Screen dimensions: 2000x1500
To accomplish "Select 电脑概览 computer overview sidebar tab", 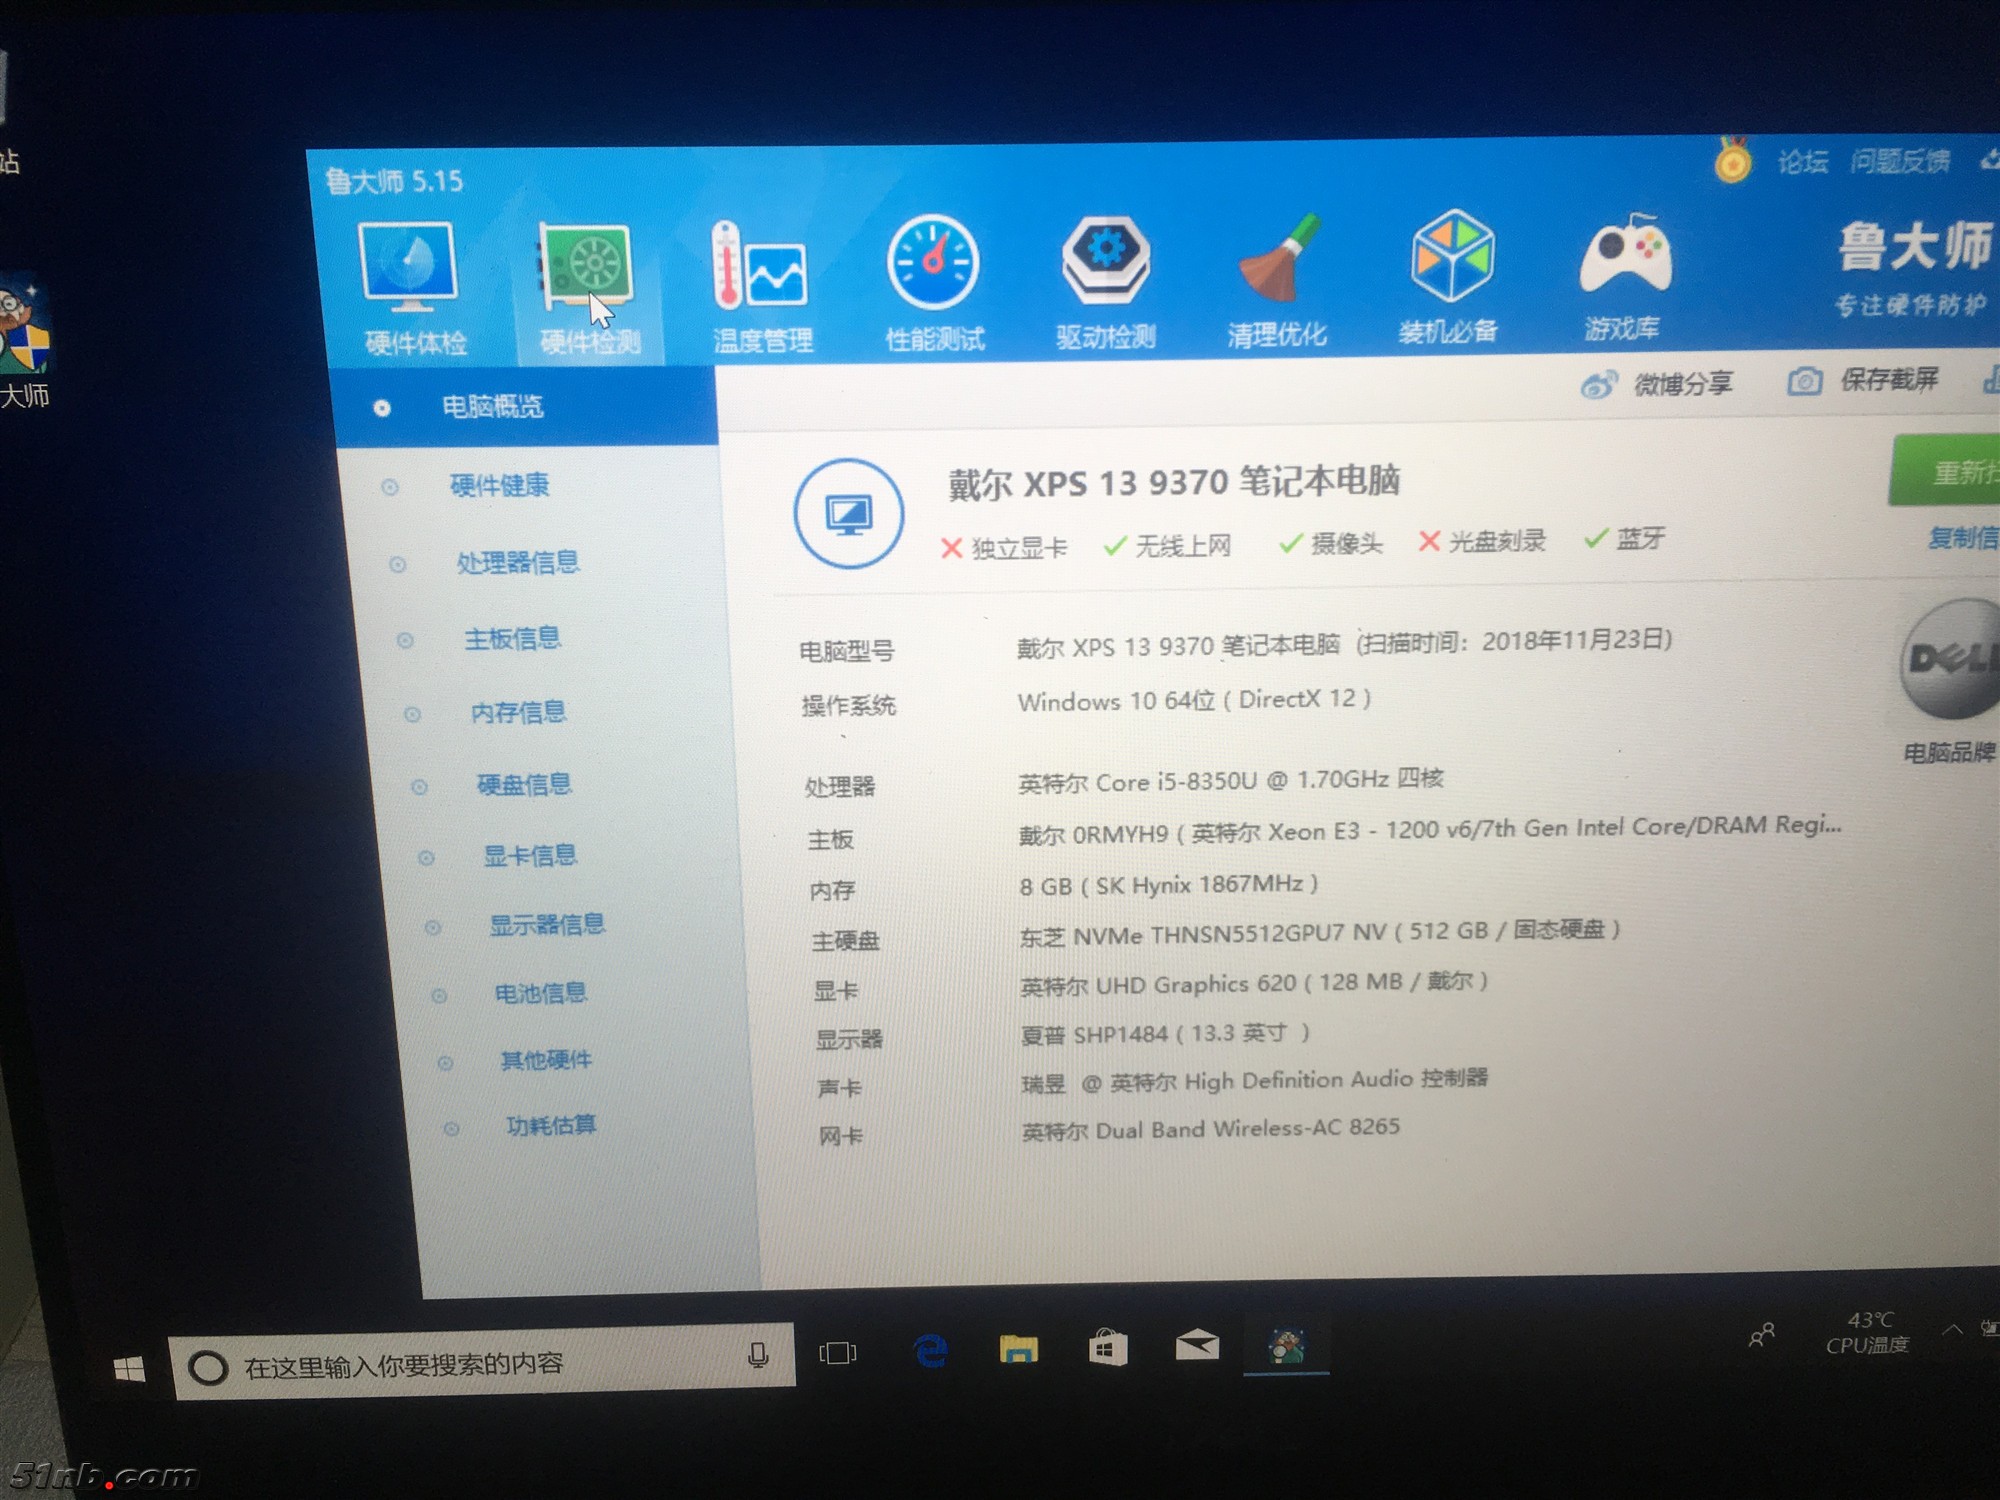I will pyautogui.click(x=493, y=407).
